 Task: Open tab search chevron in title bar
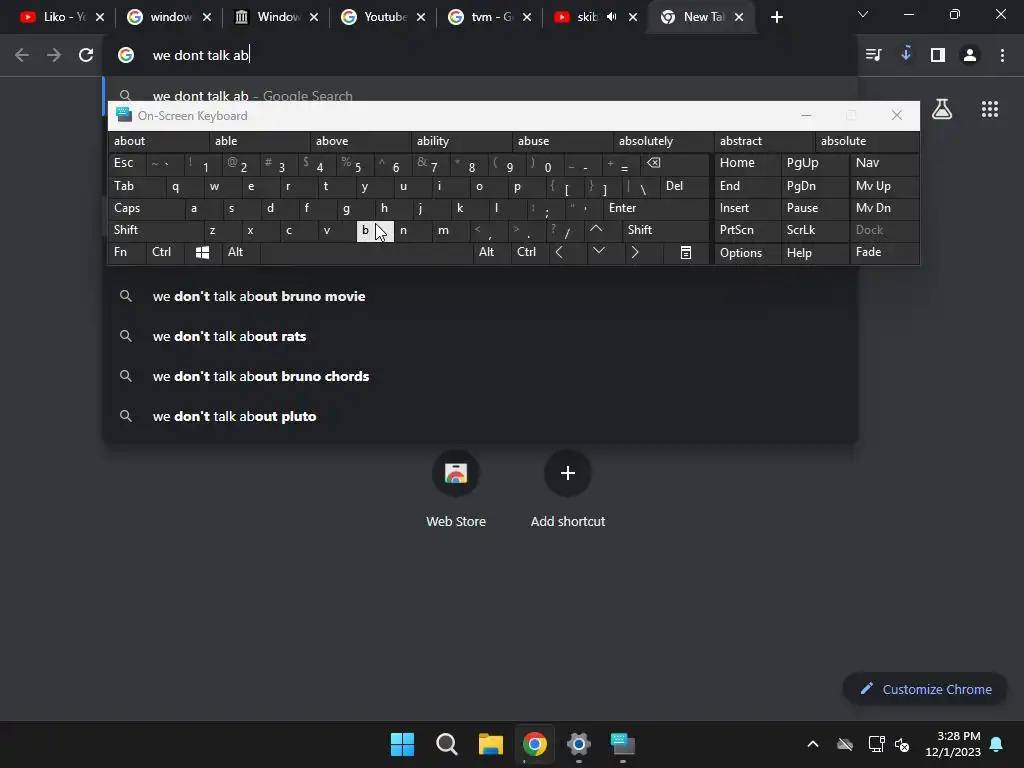[x=863, y=14]
